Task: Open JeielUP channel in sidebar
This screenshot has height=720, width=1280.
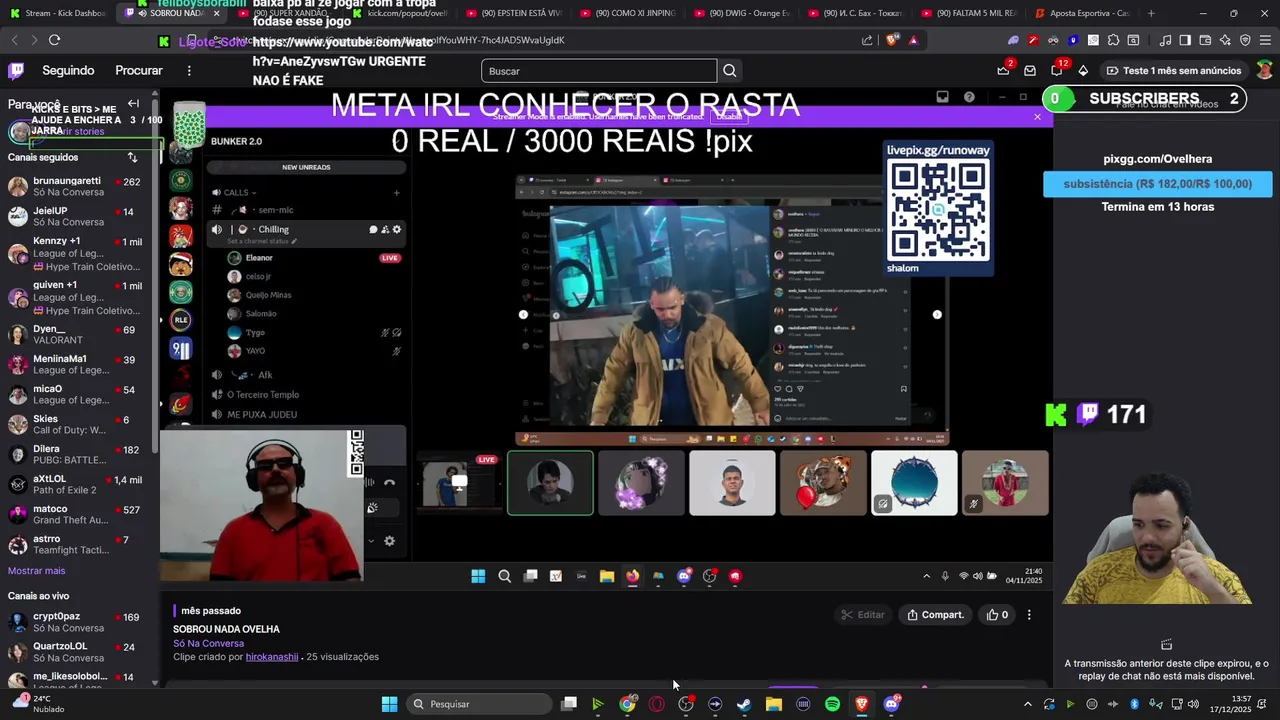Action: 78,217
